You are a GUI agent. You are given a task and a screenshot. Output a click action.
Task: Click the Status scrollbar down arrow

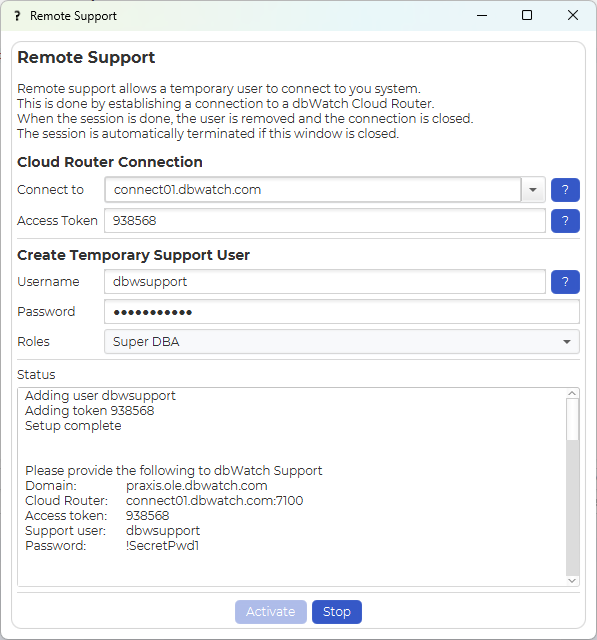pos(572,580)
